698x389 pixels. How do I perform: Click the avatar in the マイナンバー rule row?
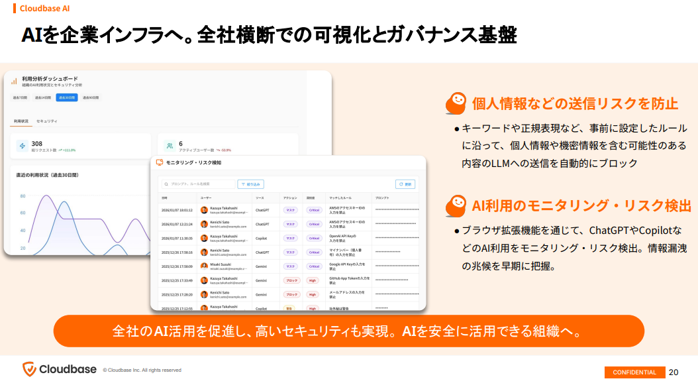204,252
